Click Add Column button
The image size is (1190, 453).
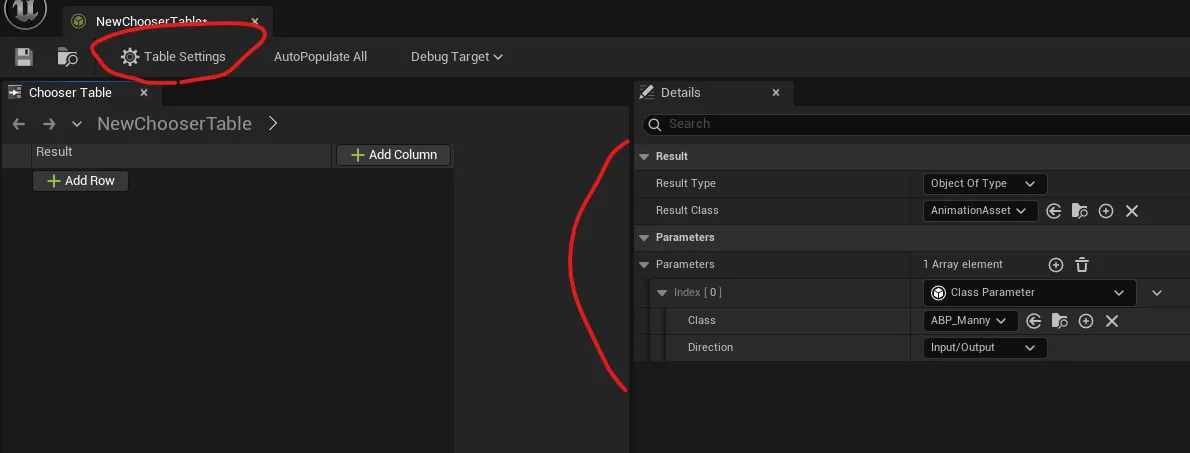click(x=393, y=155)
